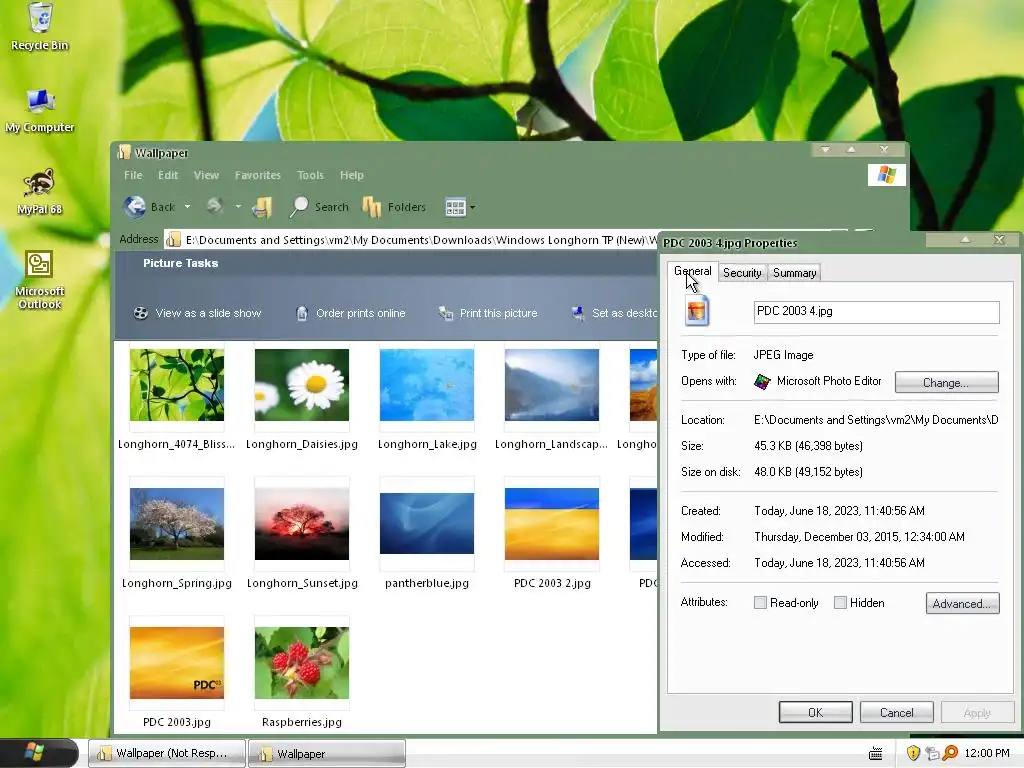Expand the Forward history dropdown arrow
This screenshot has width=1024, height=768.
click(x=238, y=207)
